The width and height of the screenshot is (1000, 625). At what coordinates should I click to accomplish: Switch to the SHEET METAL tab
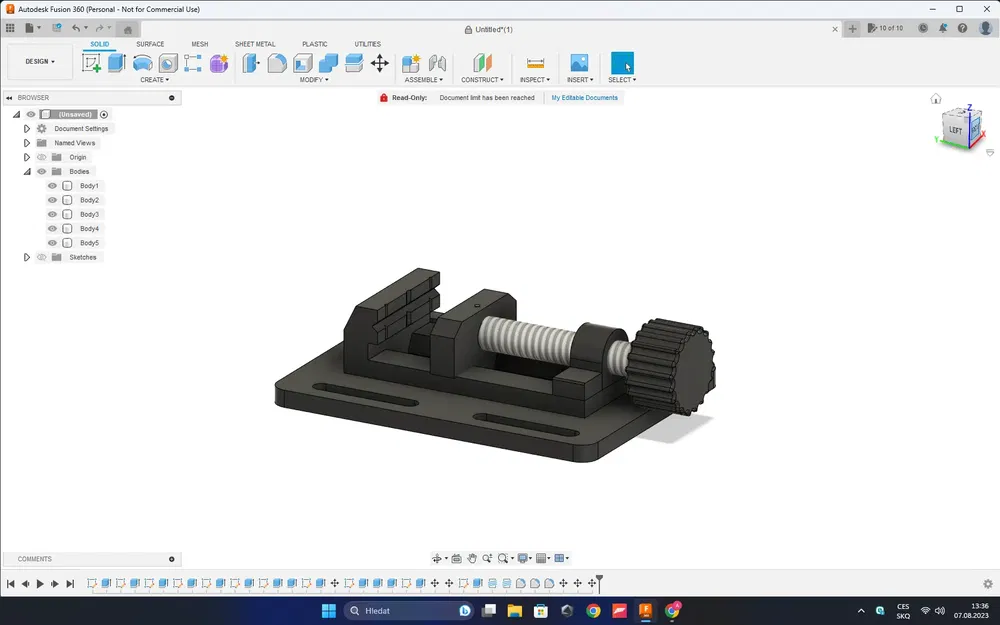click(x=255, y=44)
